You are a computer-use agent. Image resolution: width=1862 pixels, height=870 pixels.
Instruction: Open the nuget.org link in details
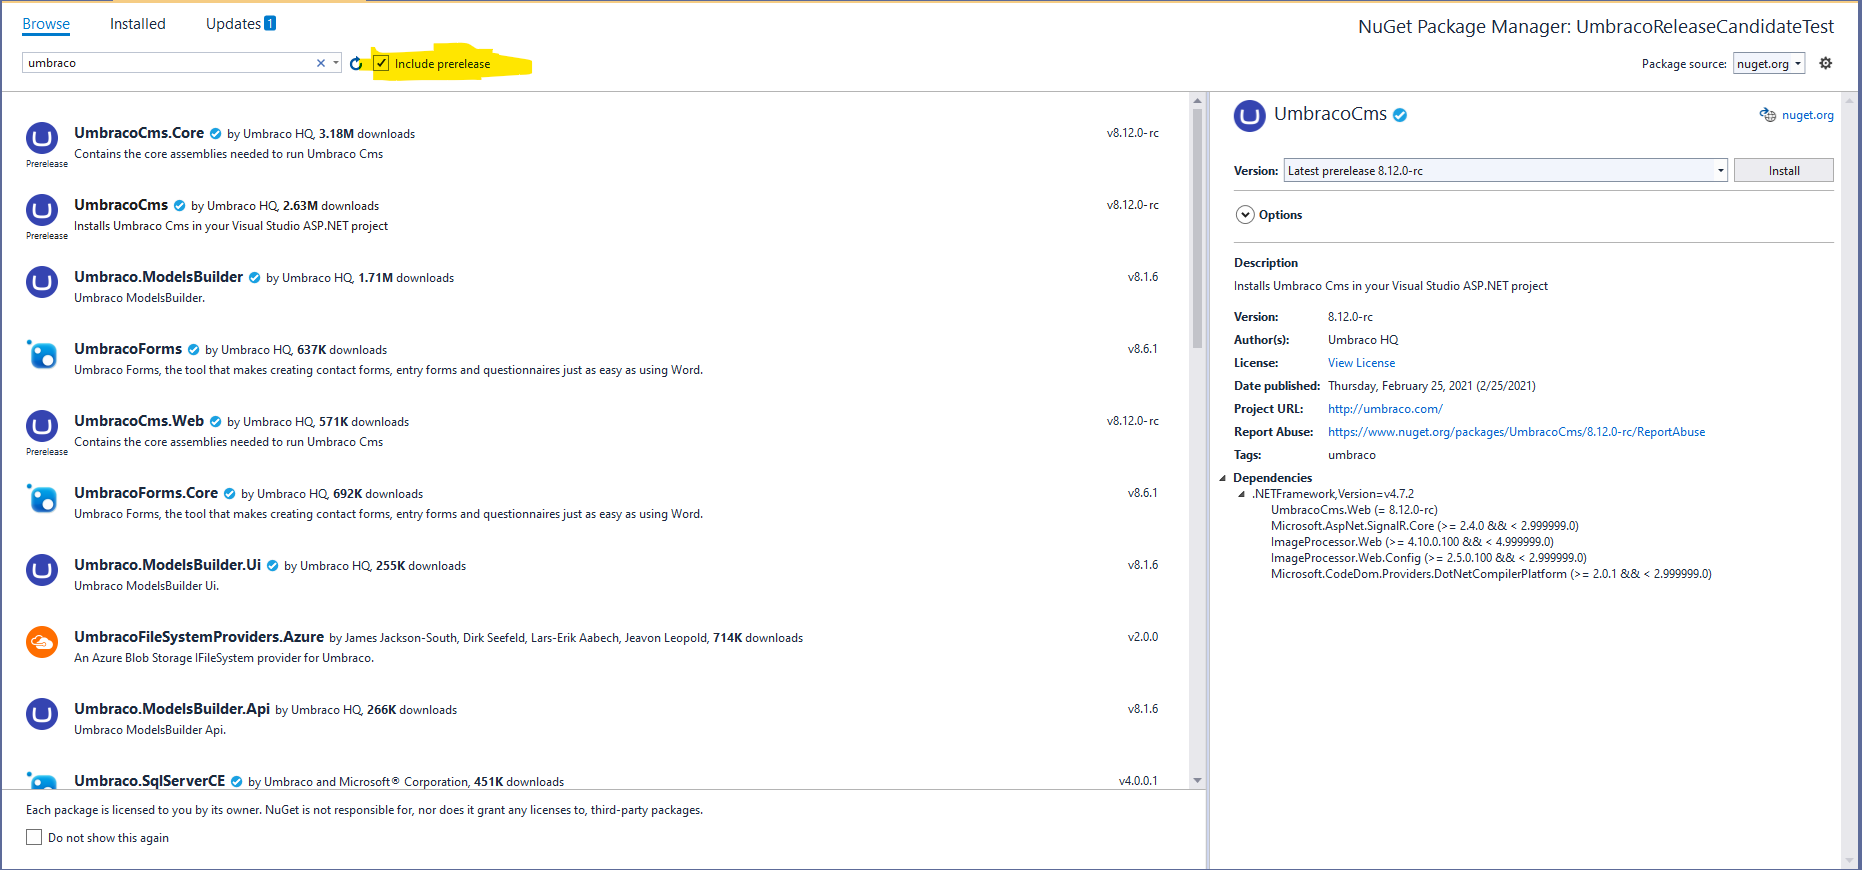1807,115
